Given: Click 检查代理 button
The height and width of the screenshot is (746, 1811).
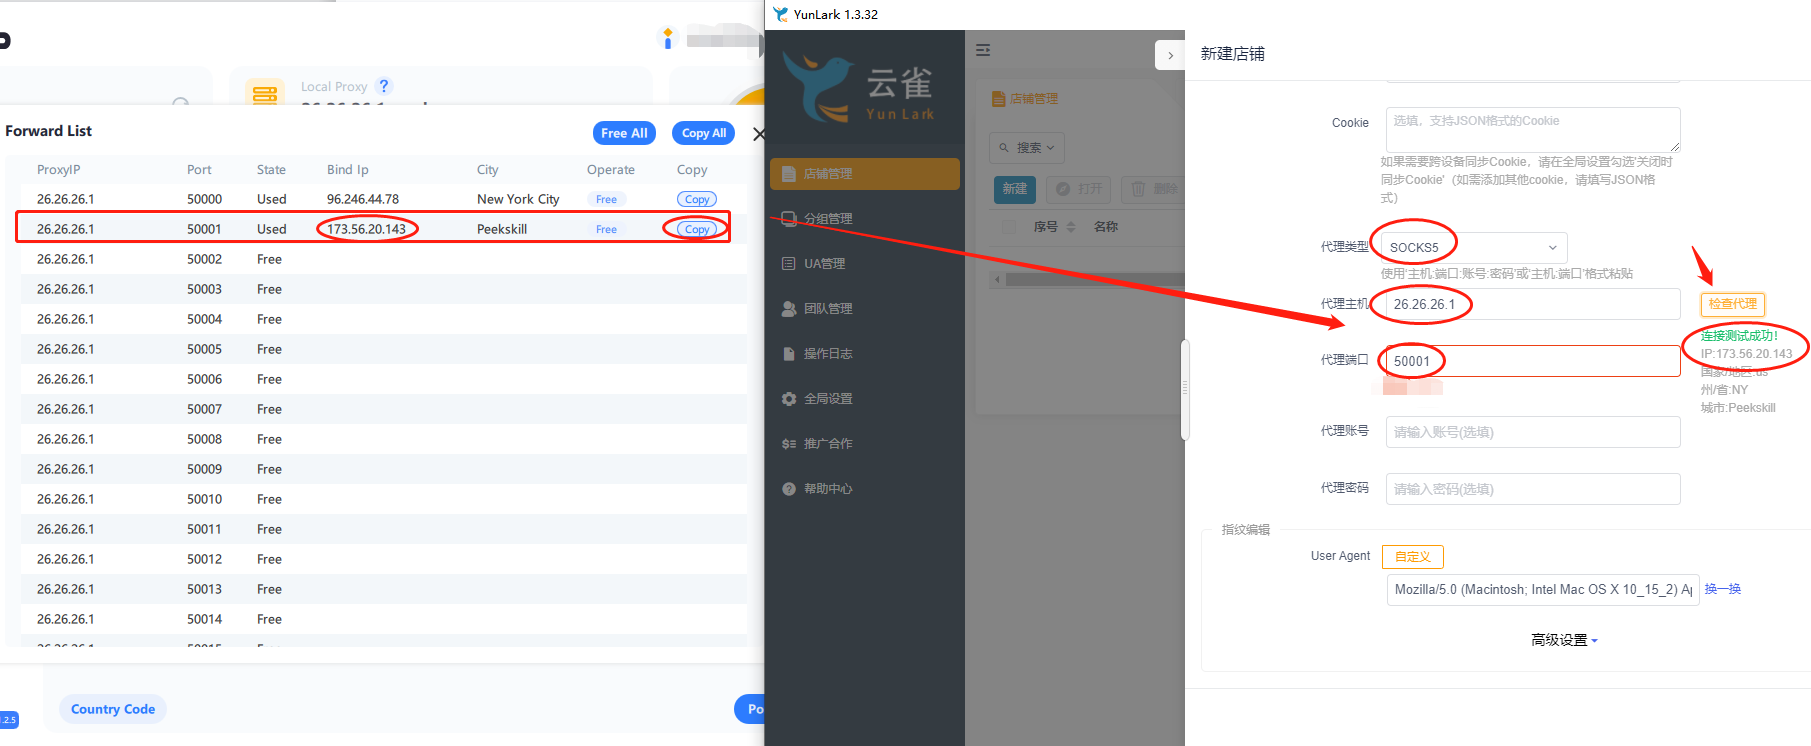Looking at the screenshot, I should point(1733,304).
